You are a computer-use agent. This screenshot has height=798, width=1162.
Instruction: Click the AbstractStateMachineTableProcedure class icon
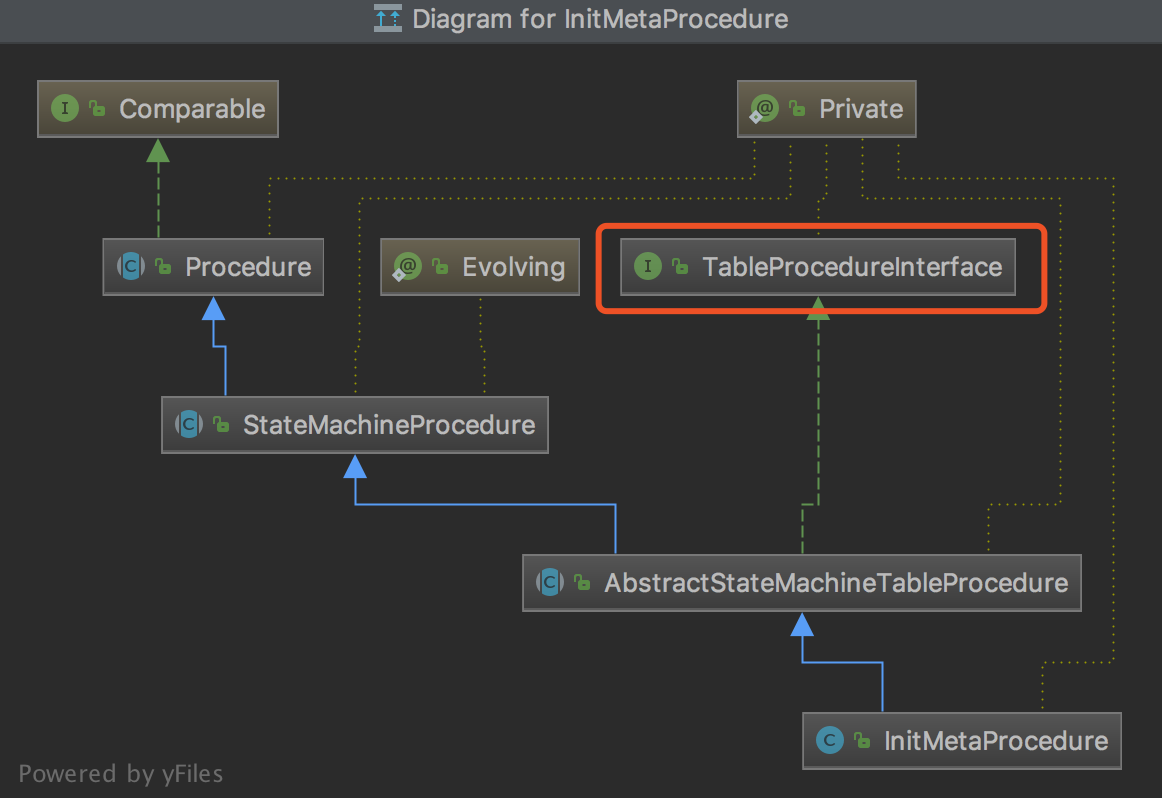[x=550, y=583]
